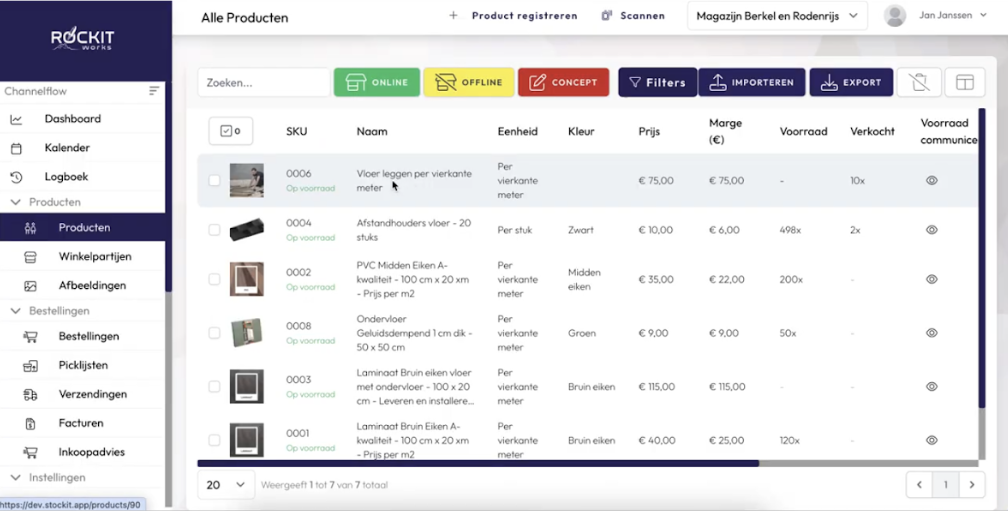Open the 20 rows-per-page dropdown
The height and width of the screenshot is (514, 1008).
pos(225,485)
